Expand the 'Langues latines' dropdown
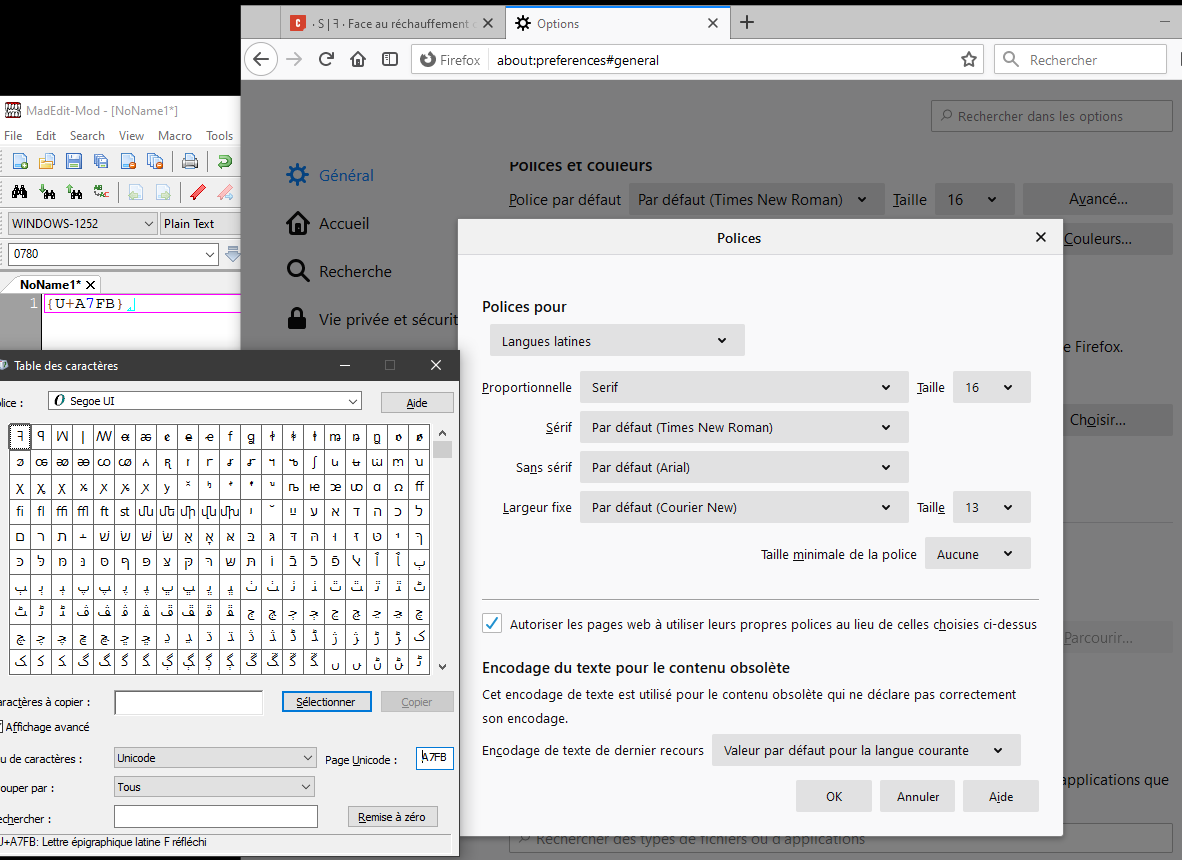This screenshot has width=1182, height=860. 617,341
